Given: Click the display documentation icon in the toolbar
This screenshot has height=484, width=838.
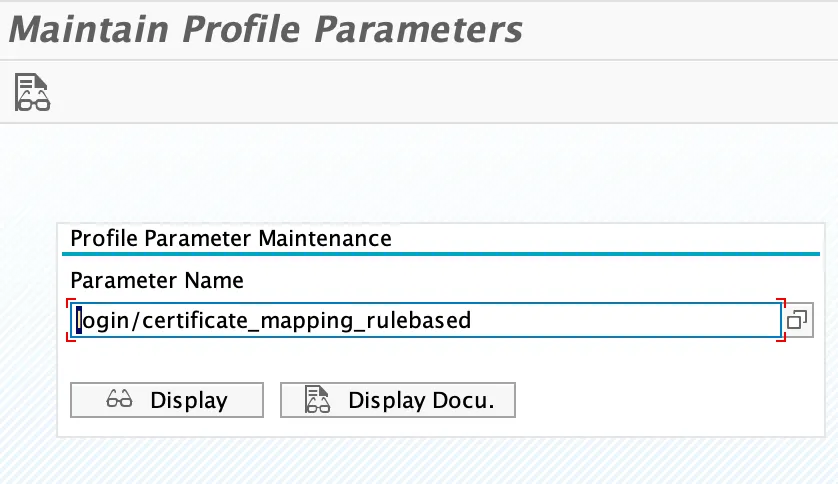Looking at the screenshot, I should [32, 92].
